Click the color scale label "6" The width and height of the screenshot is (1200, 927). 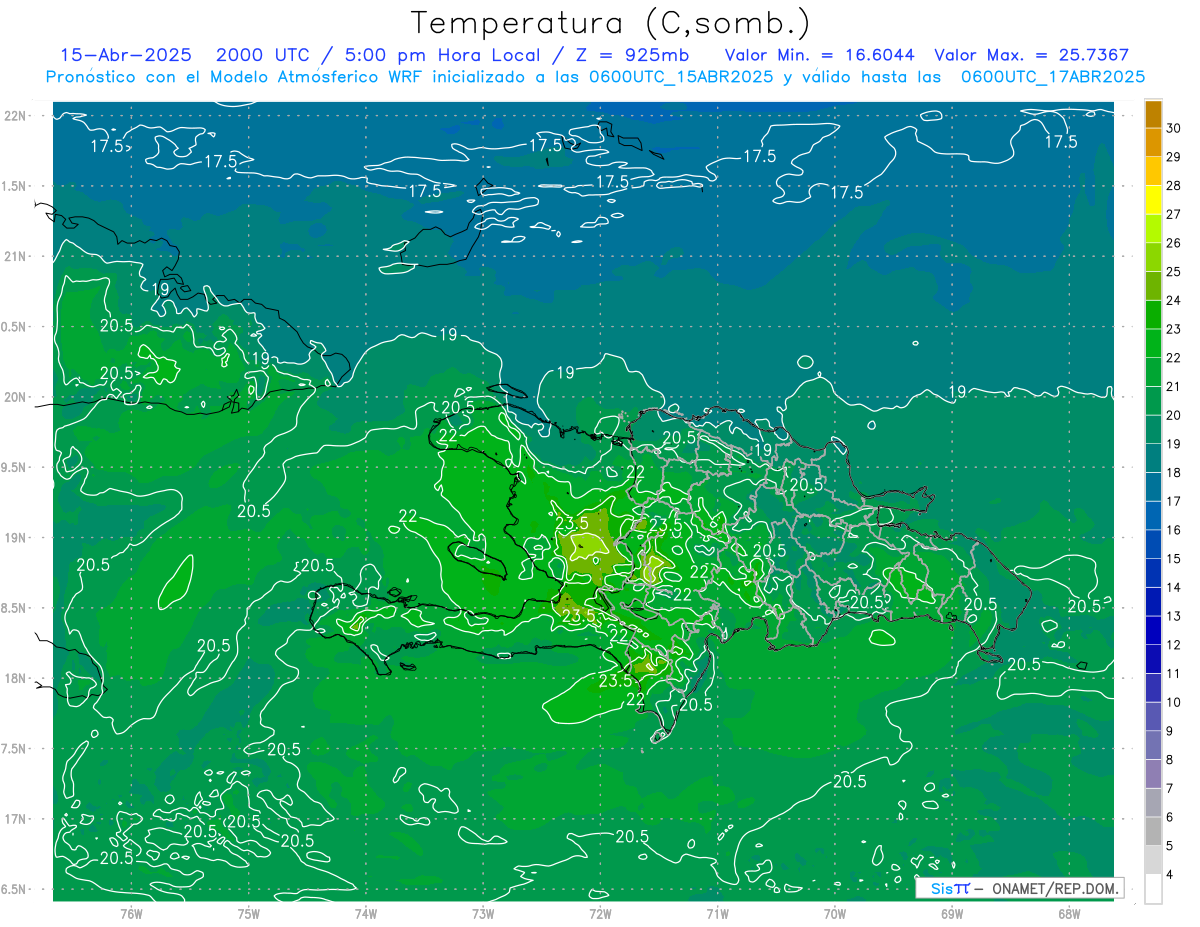point(1170,817)
